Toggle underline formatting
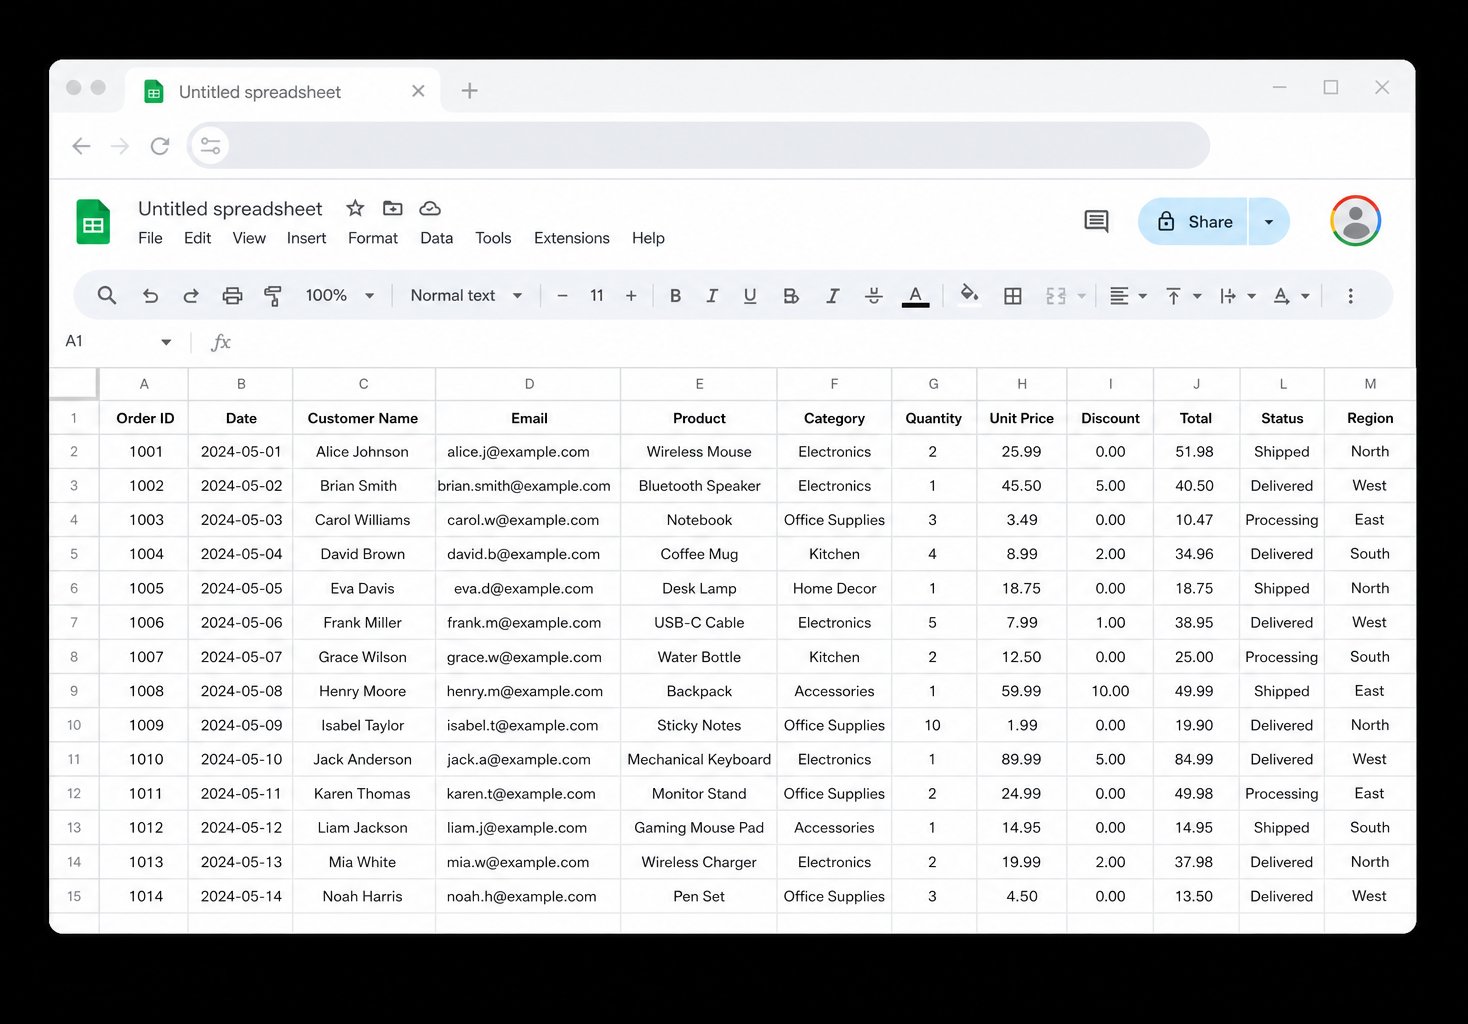Screen dimensions: 1468x1024 point(750,295)
